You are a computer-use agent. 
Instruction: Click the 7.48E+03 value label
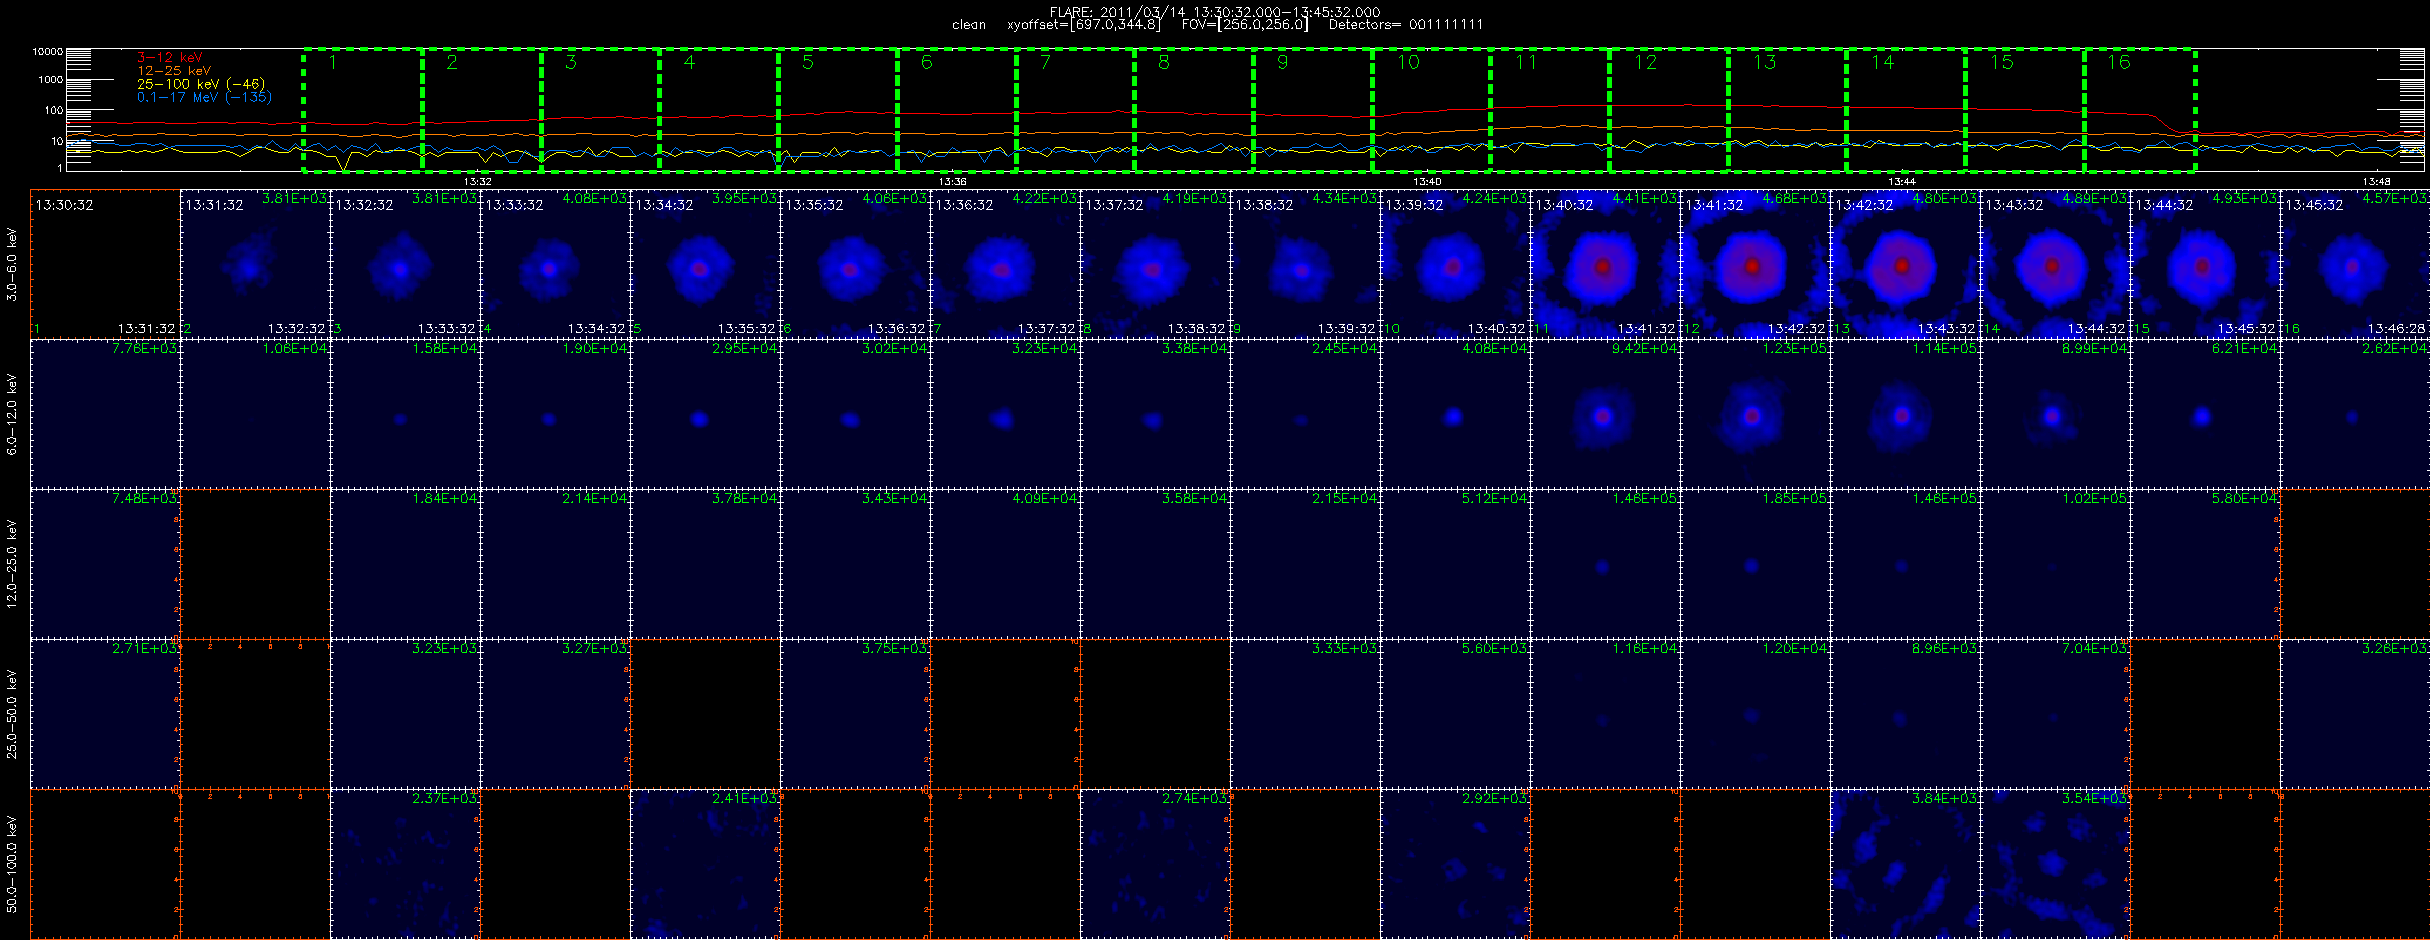(145, 498)
